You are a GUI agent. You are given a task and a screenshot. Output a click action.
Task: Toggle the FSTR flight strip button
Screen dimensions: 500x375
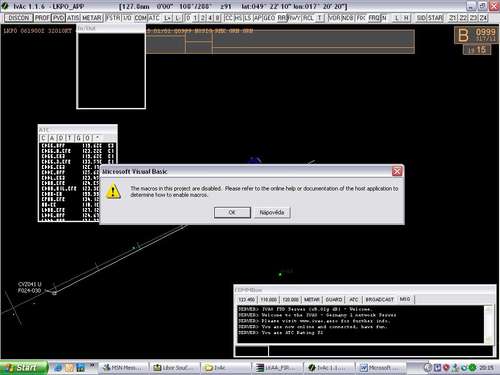pos(113,18)
